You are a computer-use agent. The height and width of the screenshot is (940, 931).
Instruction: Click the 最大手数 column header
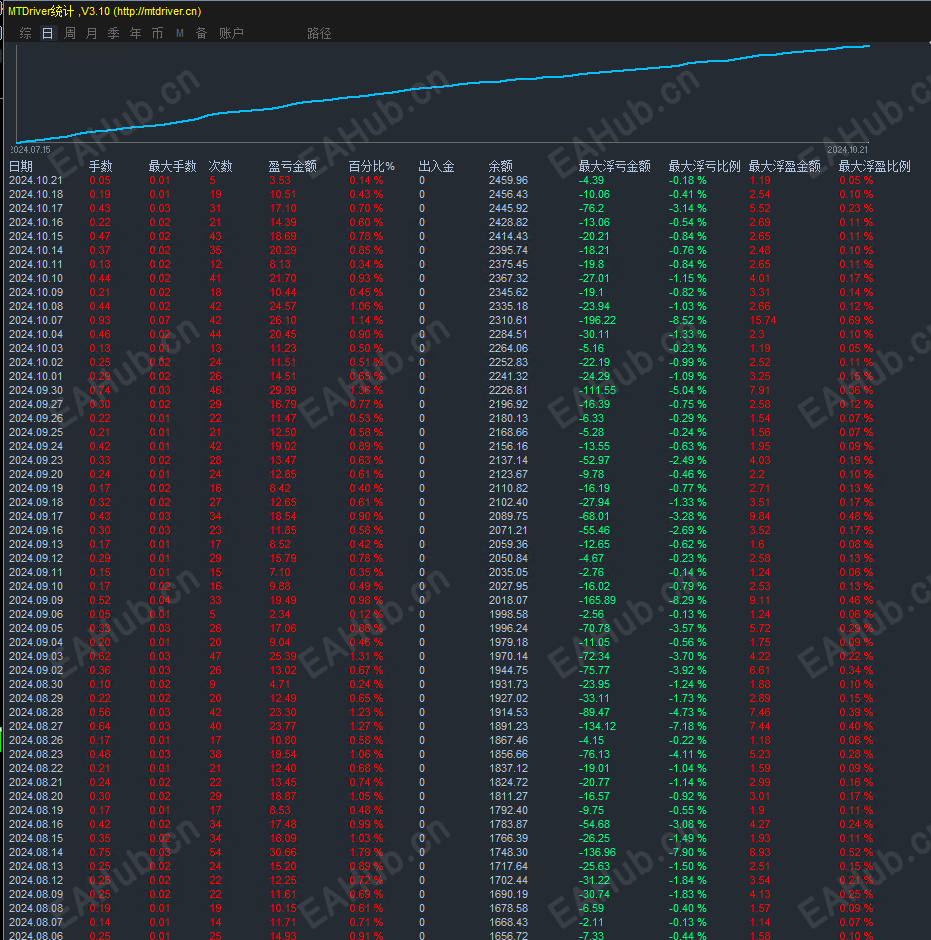173,166
